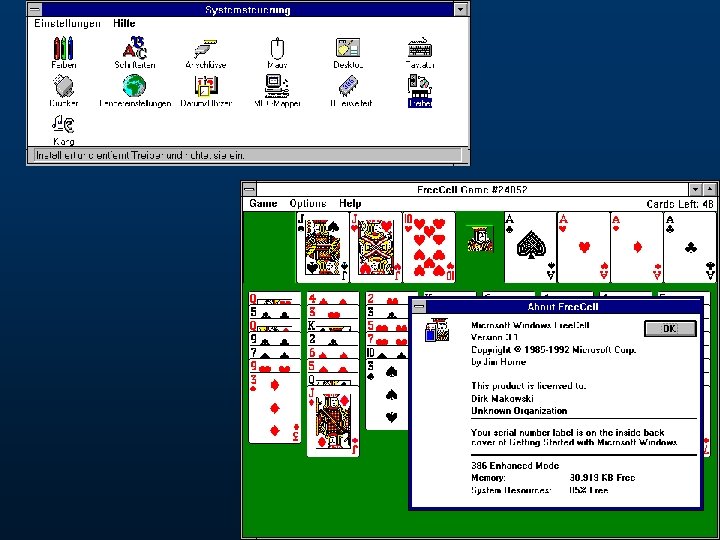Image resolution: width=720 pixels, height=540 pixels.
Task: Open the About FreeCell dialog's control menu box
Action: (x=419, y=307)
